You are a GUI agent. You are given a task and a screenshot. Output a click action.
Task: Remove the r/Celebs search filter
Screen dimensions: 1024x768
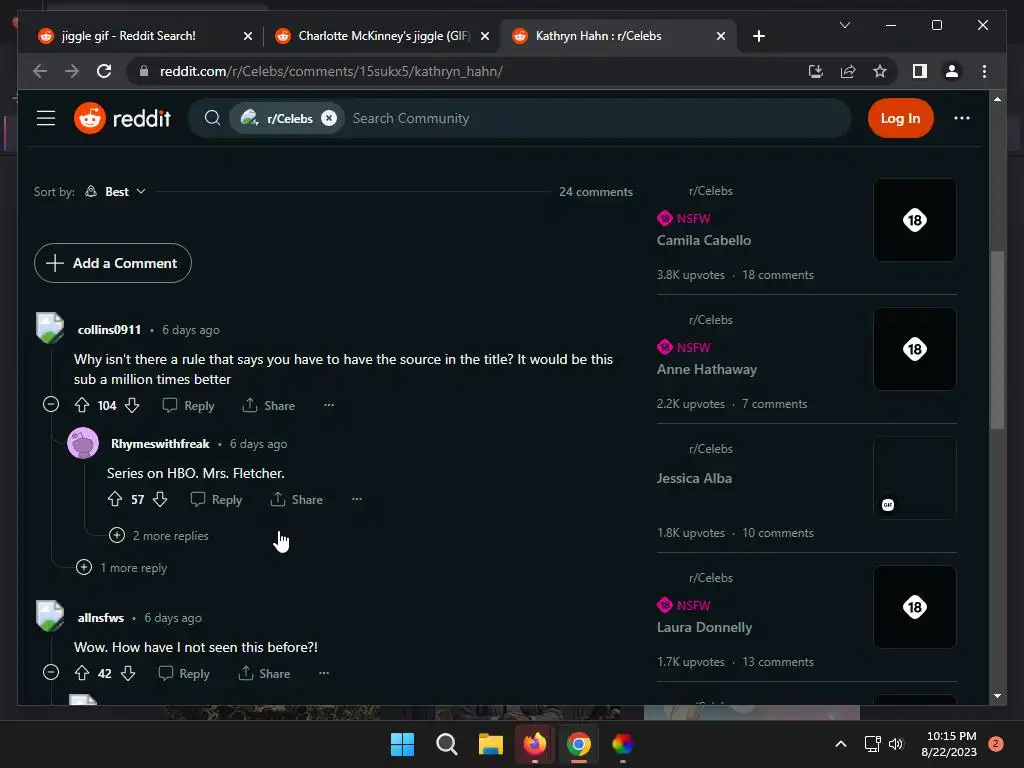pos(329,118)
